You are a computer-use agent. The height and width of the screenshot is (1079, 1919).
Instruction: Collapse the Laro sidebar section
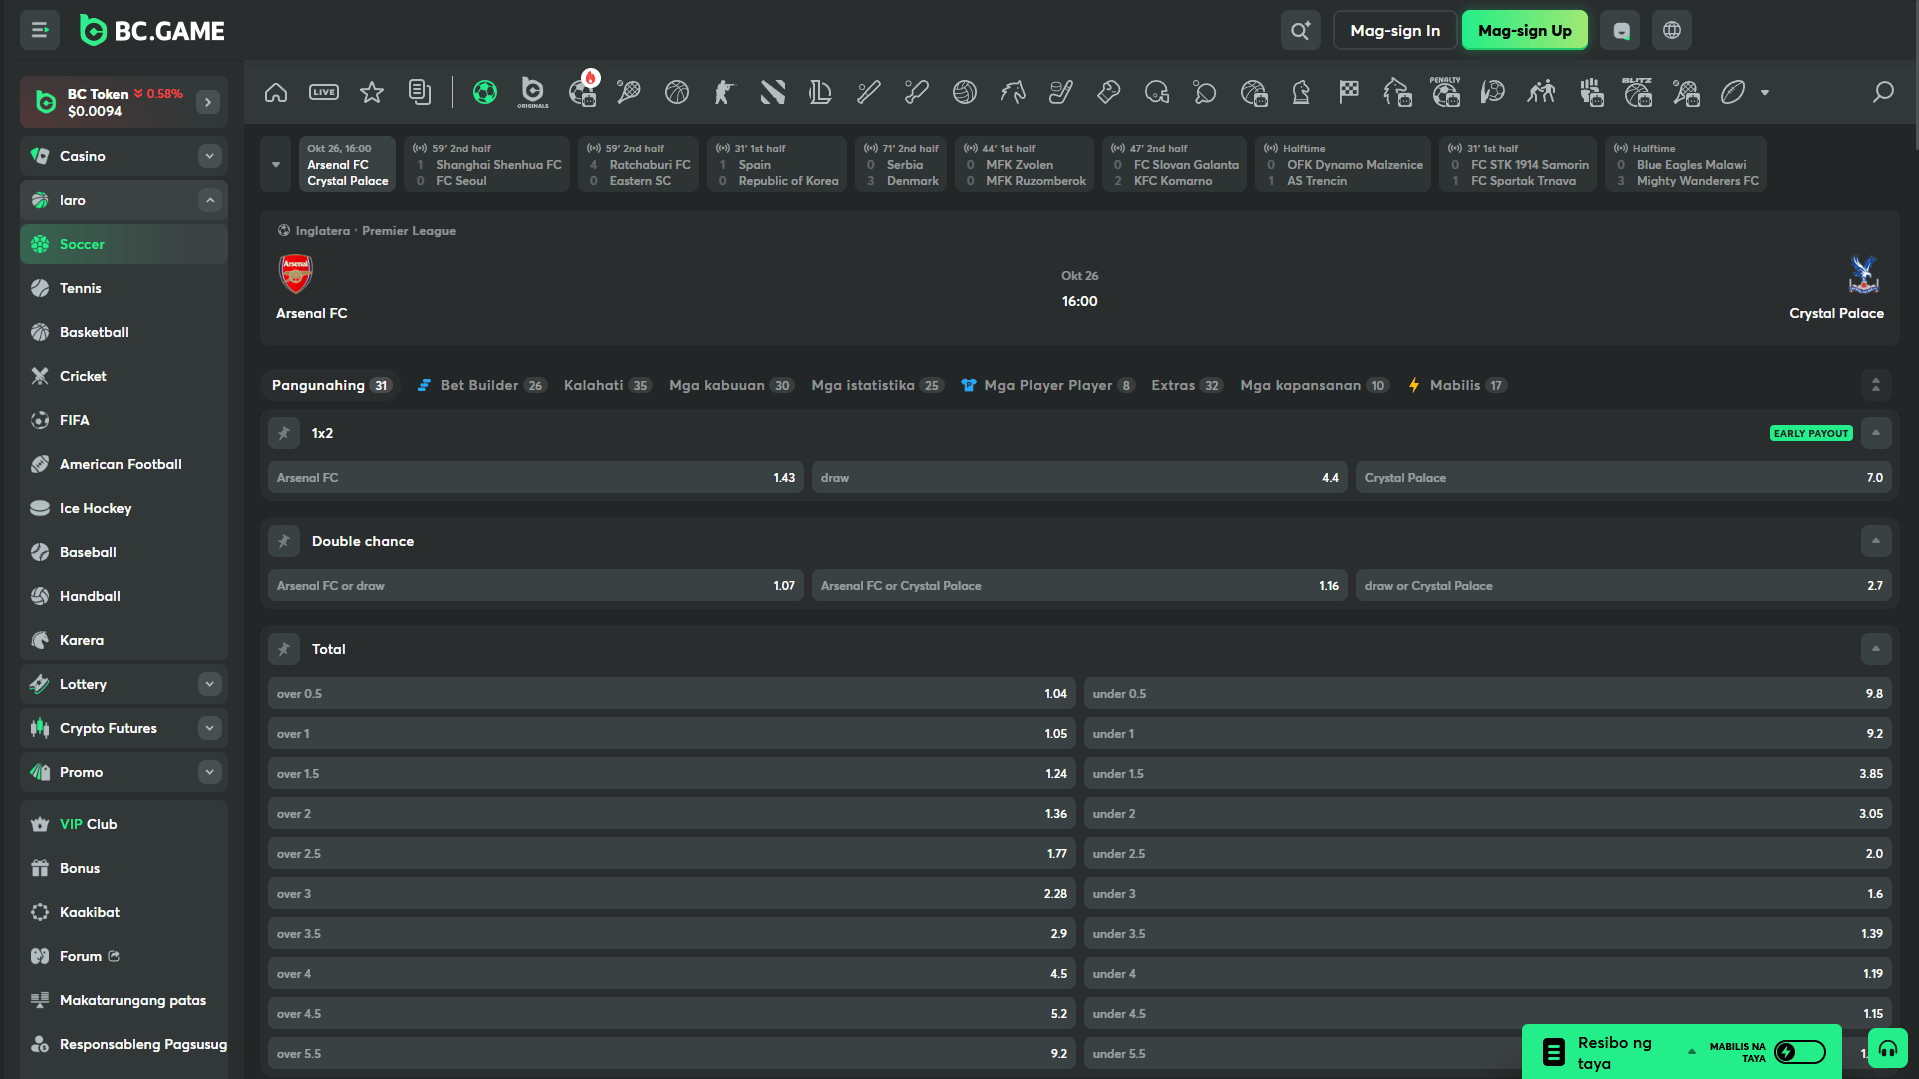[209, 200]
